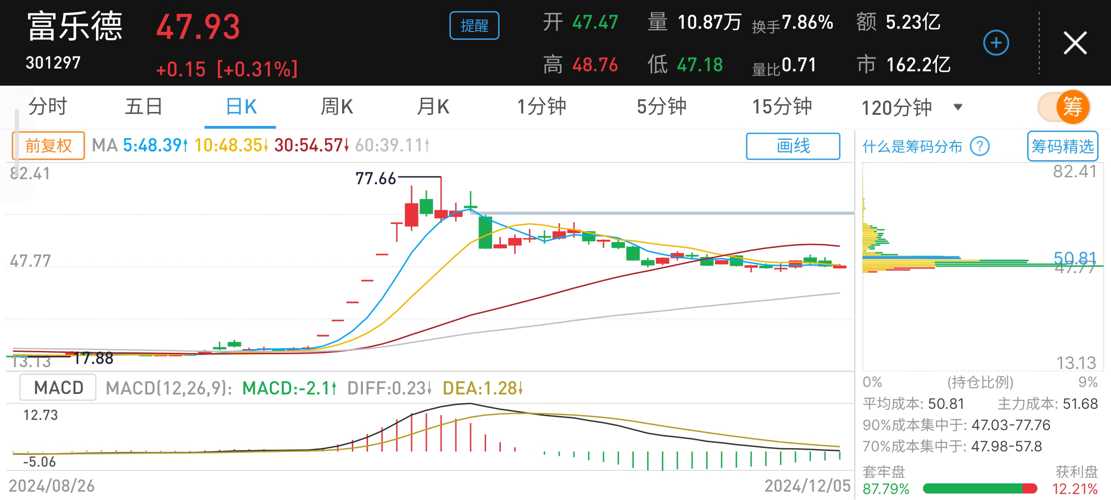Click the 筹码精选 button
The image size is (1111, 500).
[1062, 147]
